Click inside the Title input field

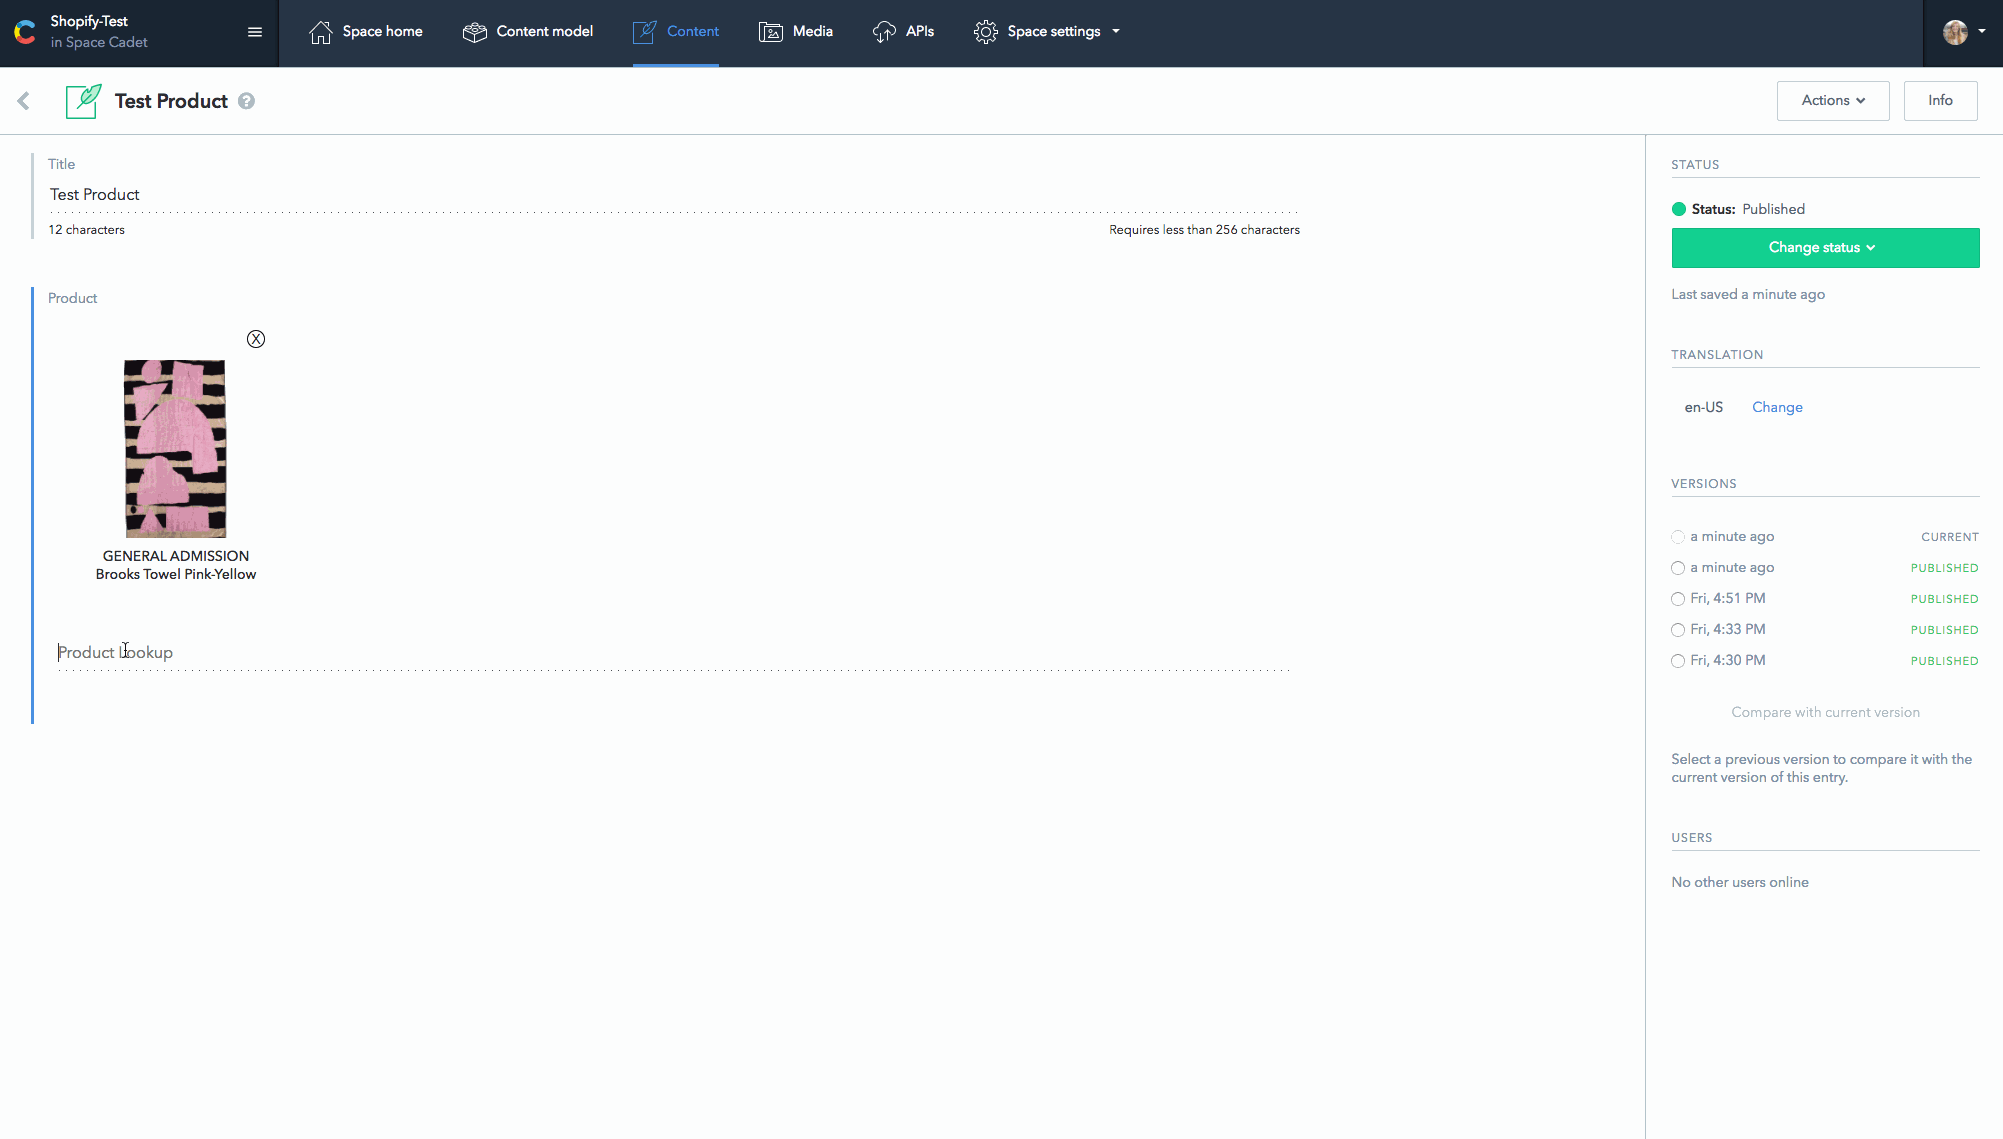tap(400, 194)
